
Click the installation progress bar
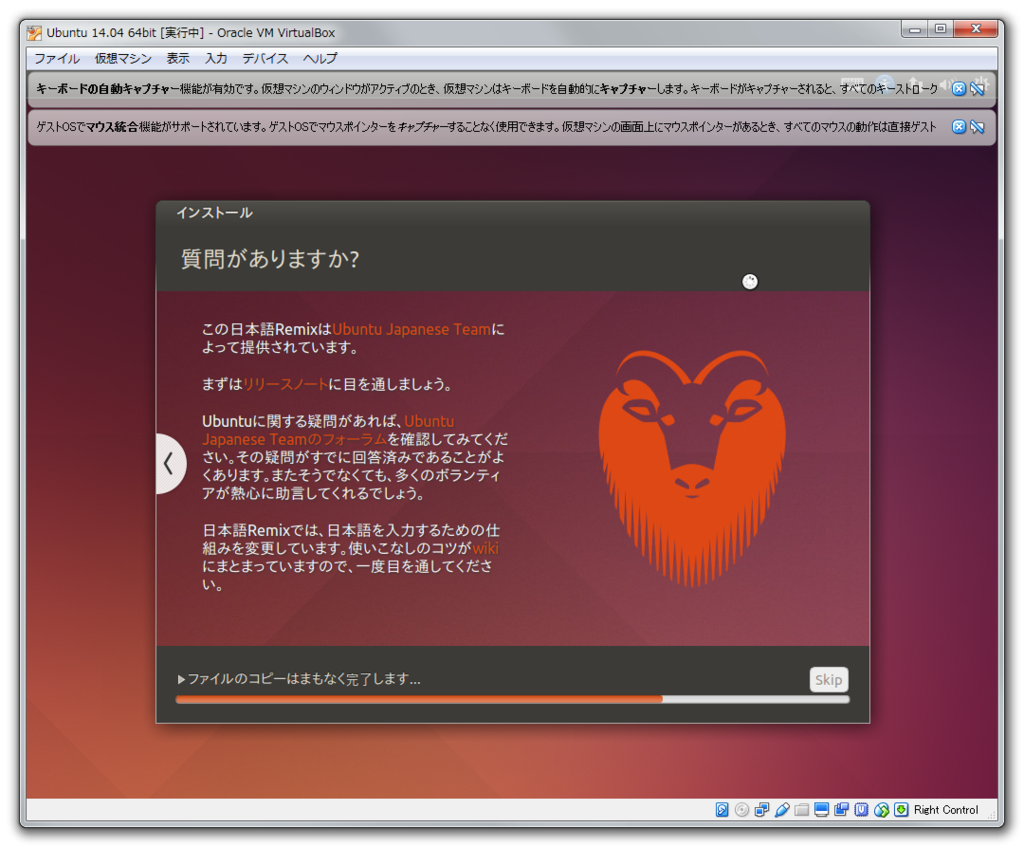[x=513, y=699]
